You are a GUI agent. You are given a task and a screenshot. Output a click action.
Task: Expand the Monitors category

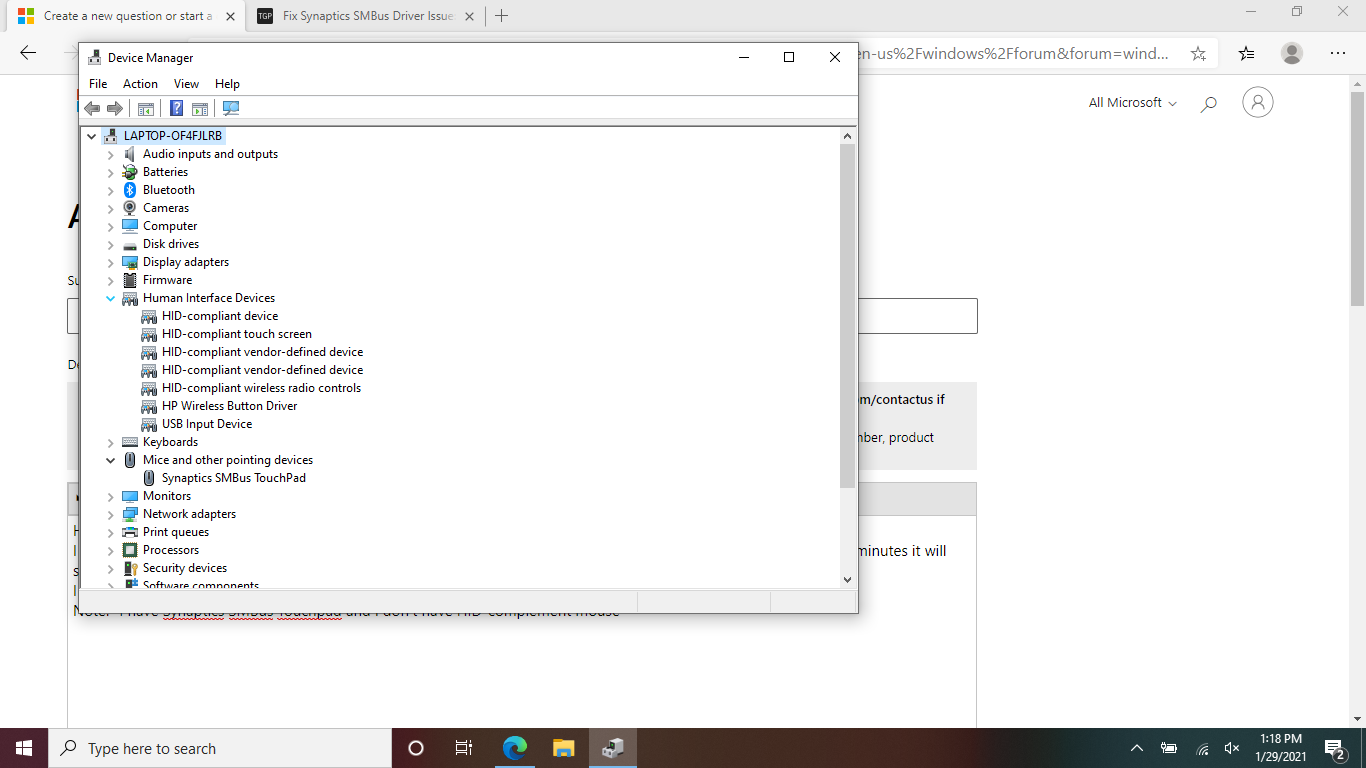pyautogui.click(x=111, y=496)
